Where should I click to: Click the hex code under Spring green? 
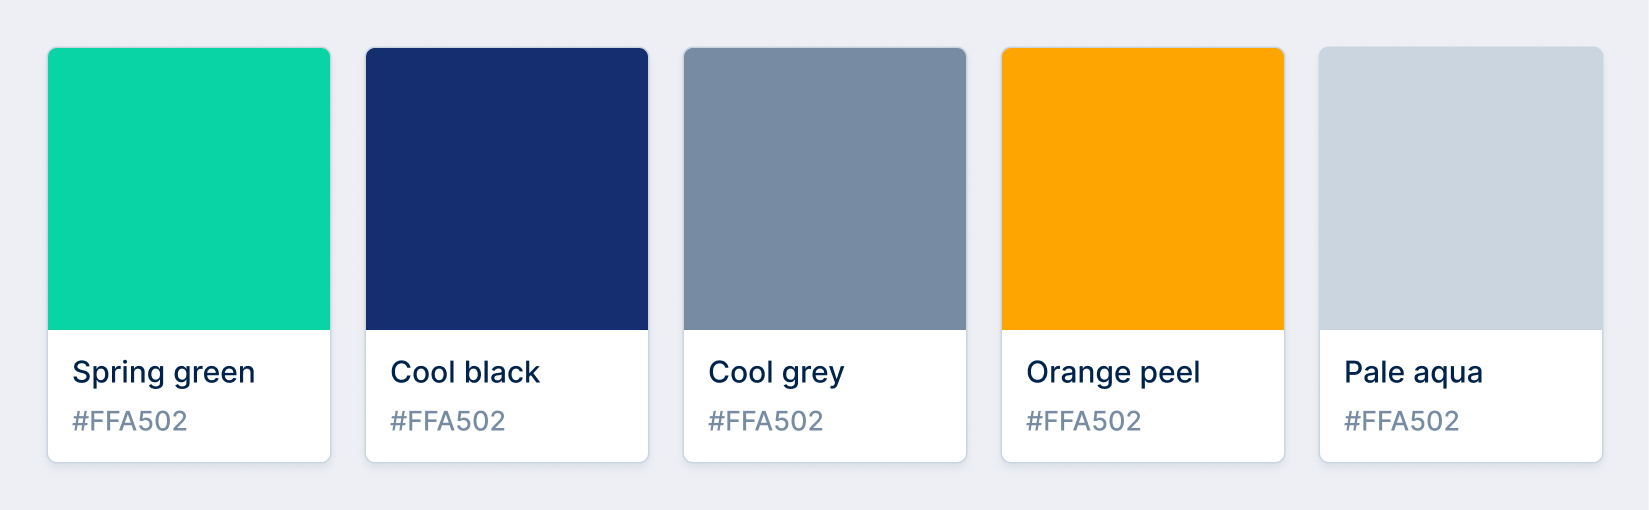pos(130,421)
